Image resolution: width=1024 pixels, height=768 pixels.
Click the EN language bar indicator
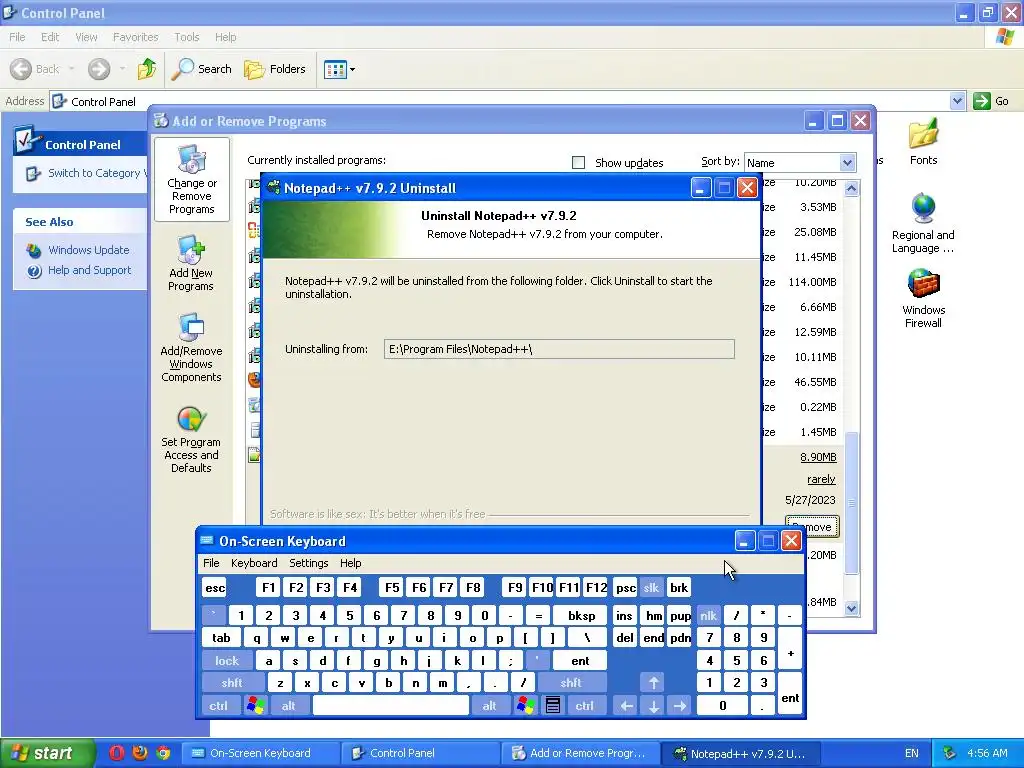point(912,753)
